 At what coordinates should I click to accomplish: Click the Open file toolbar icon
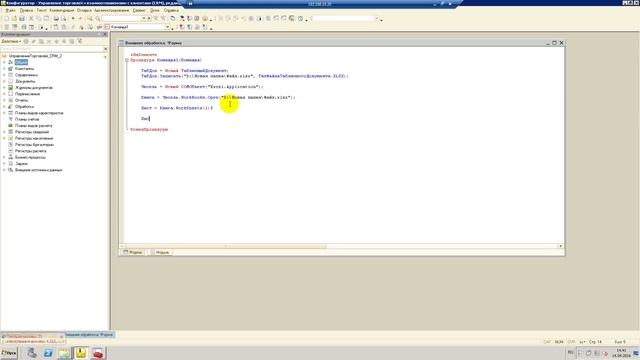pyautogui.click(x=14, y=18)
